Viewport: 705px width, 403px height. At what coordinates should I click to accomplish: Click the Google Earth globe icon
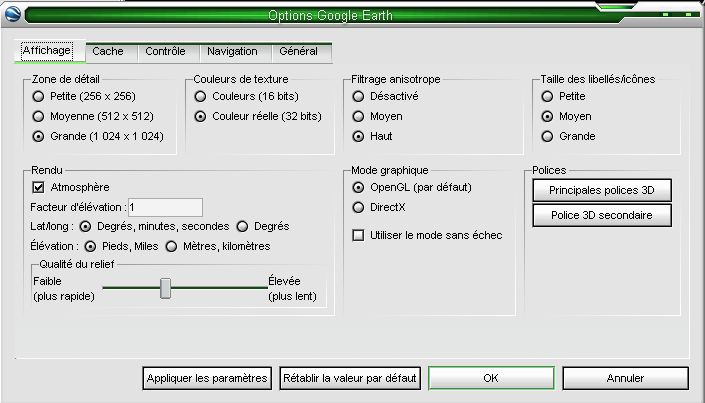(x=12, y=15)
